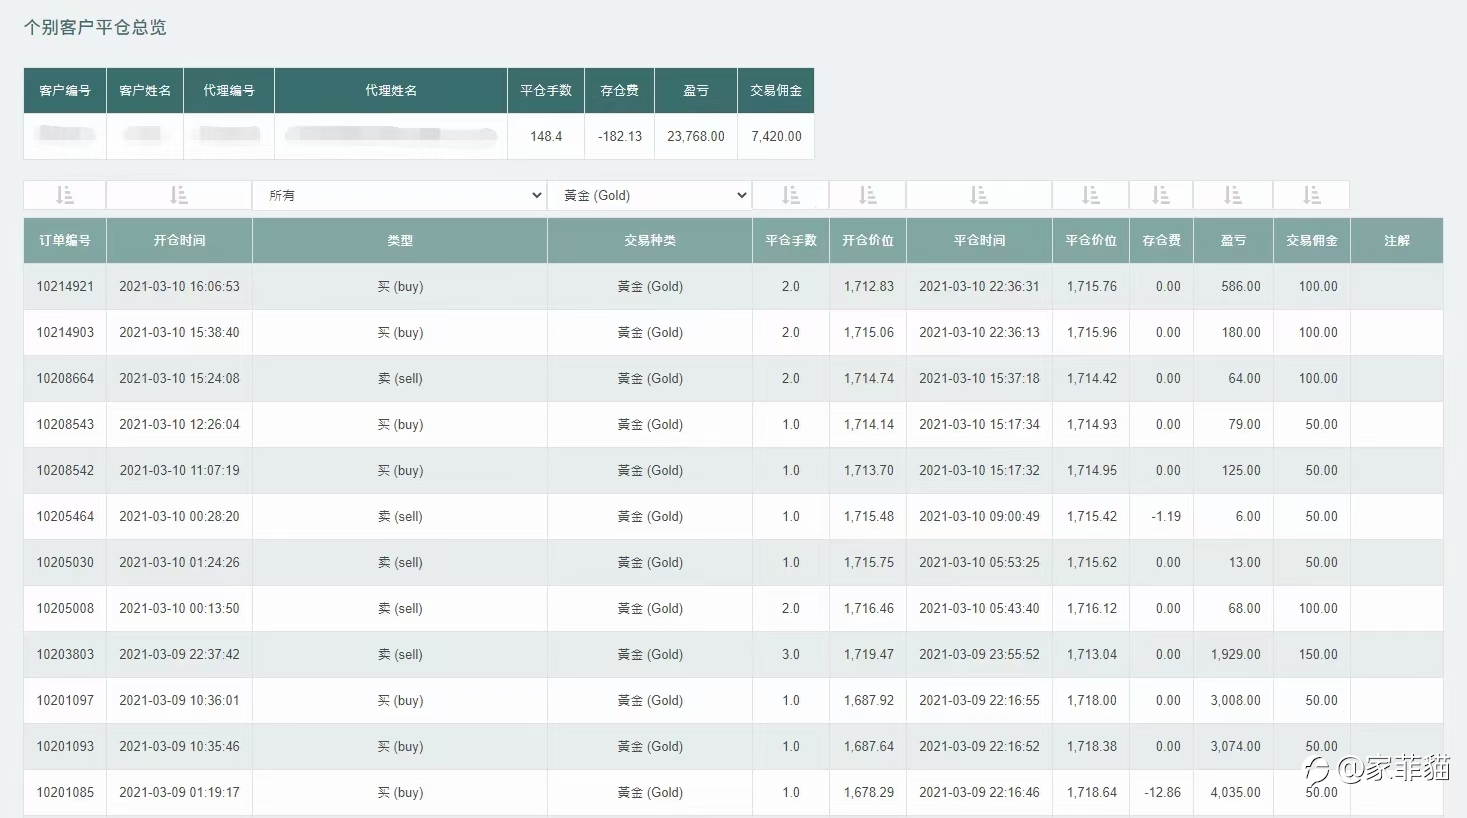Select order number 10201085
1467x818 pixels.
pyautogui.click(x=65, y=792)
